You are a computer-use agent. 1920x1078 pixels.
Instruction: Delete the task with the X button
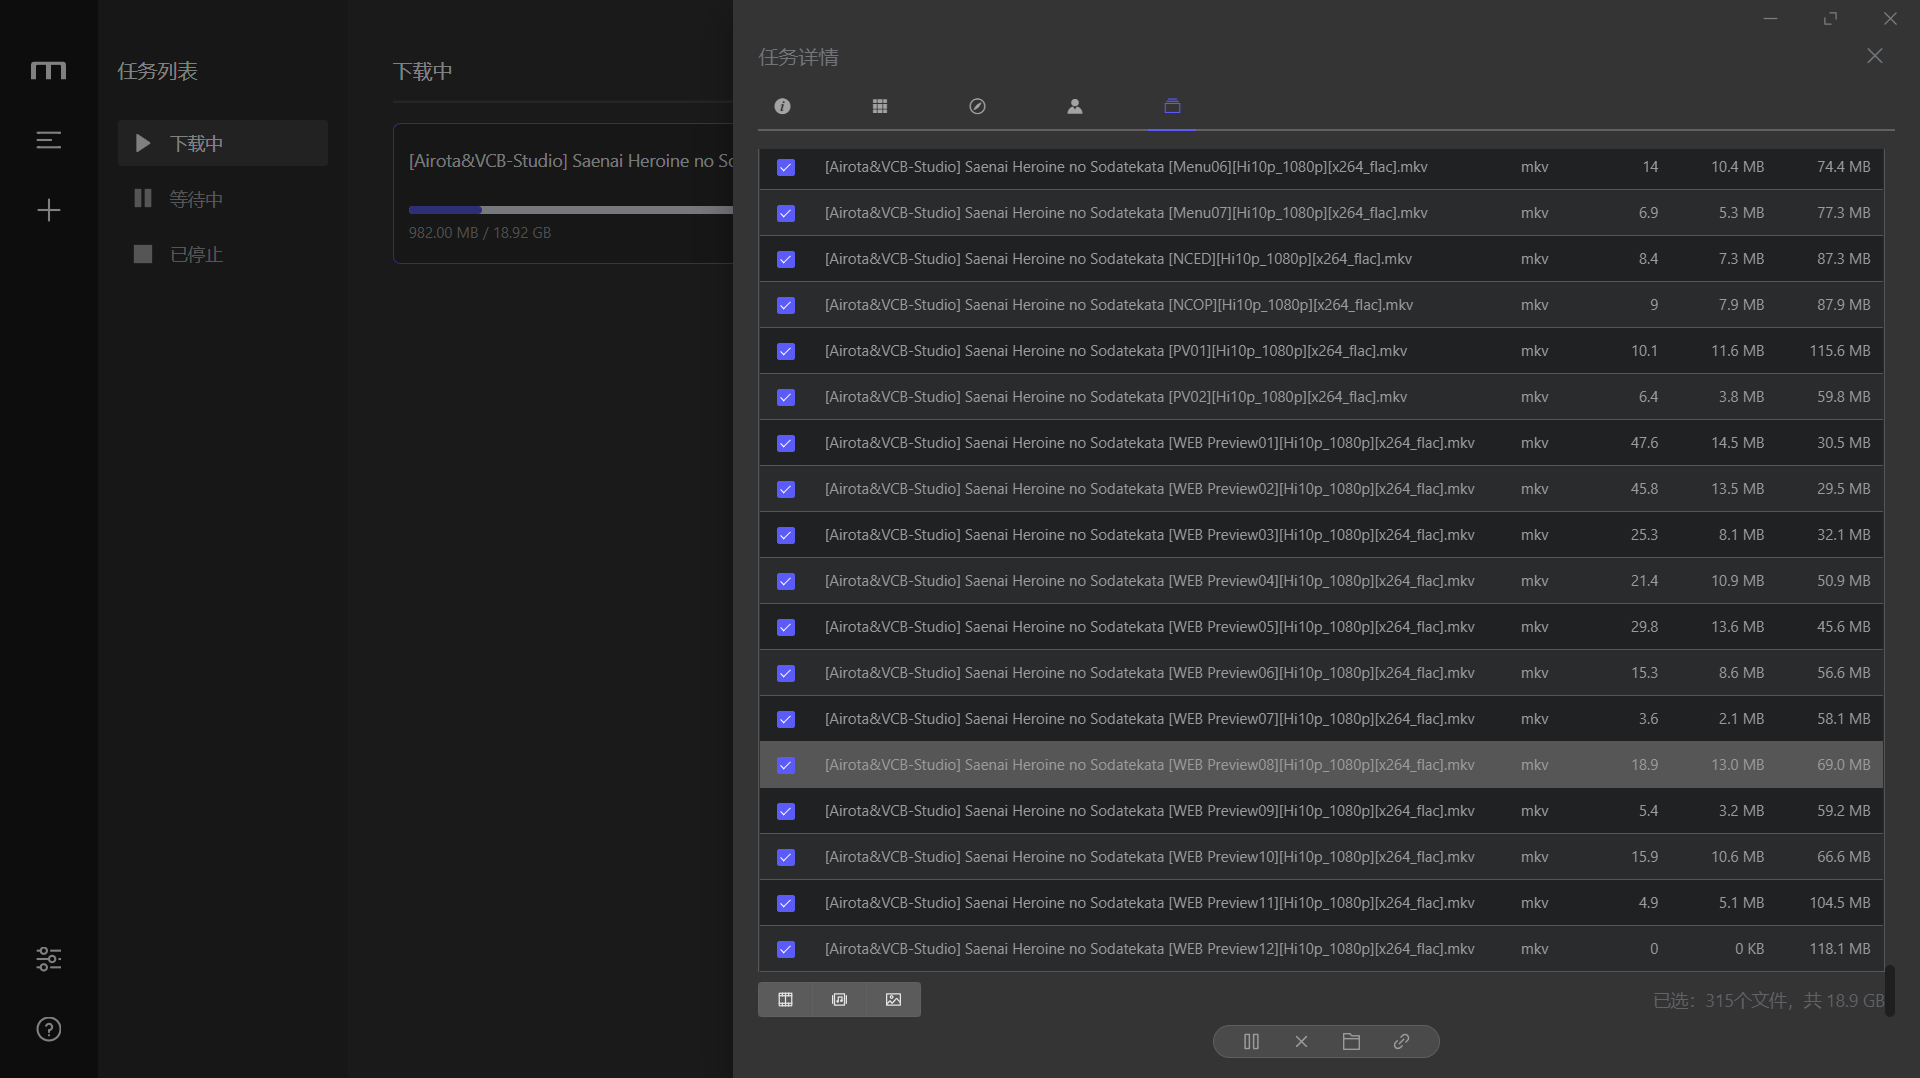click(1300, 1041)
